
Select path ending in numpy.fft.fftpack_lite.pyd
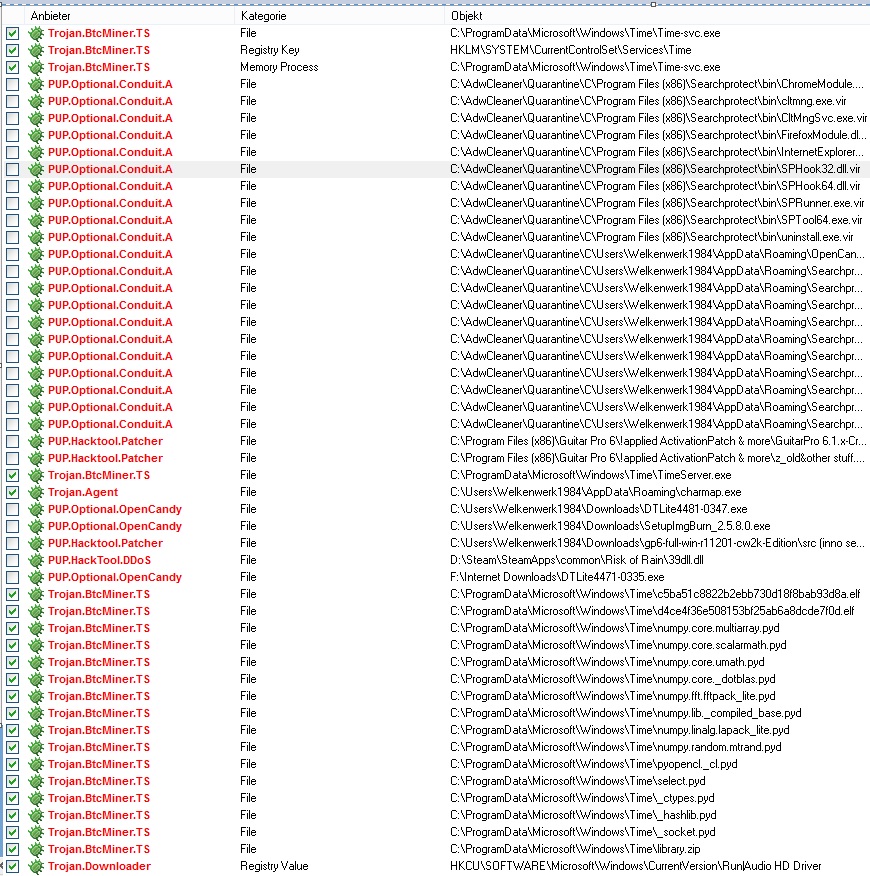pyautogui.click(x=612, y=696)
